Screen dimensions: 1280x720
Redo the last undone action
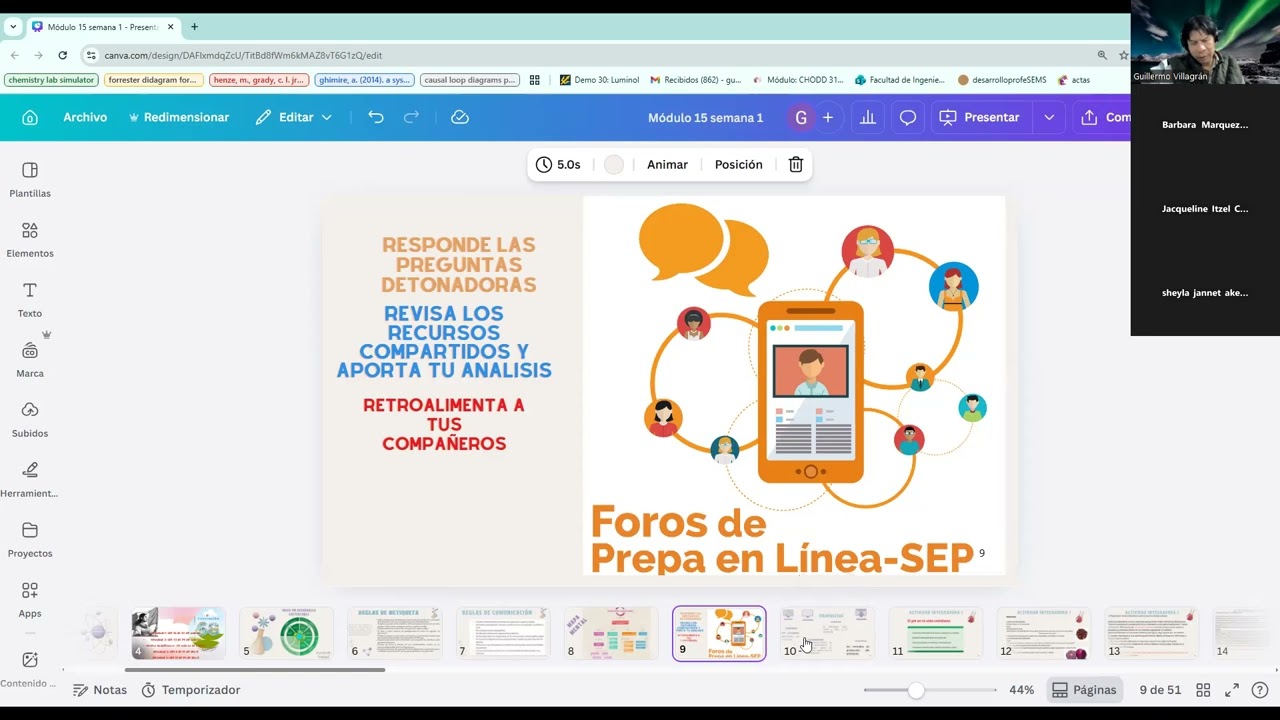(x=411, y=117)
